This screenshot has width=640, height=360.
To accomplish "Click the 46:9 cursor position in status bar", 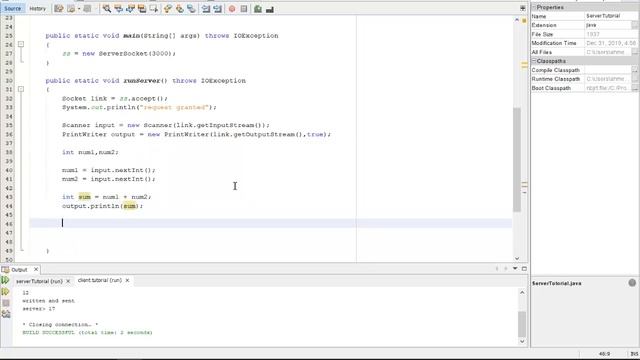I will coord(604,354).
